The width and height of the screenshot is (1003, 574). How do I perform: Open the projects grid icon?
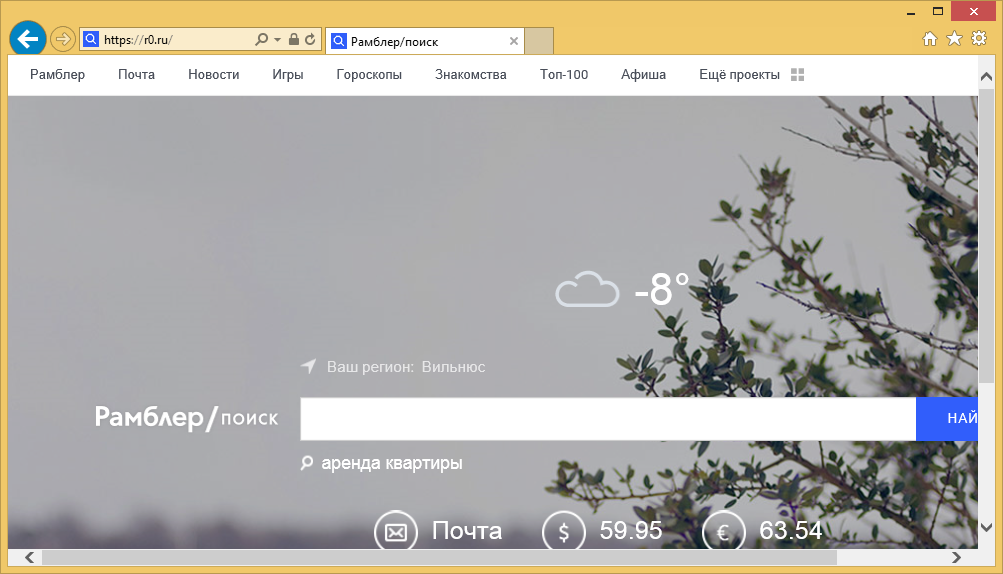coord(797,75)
